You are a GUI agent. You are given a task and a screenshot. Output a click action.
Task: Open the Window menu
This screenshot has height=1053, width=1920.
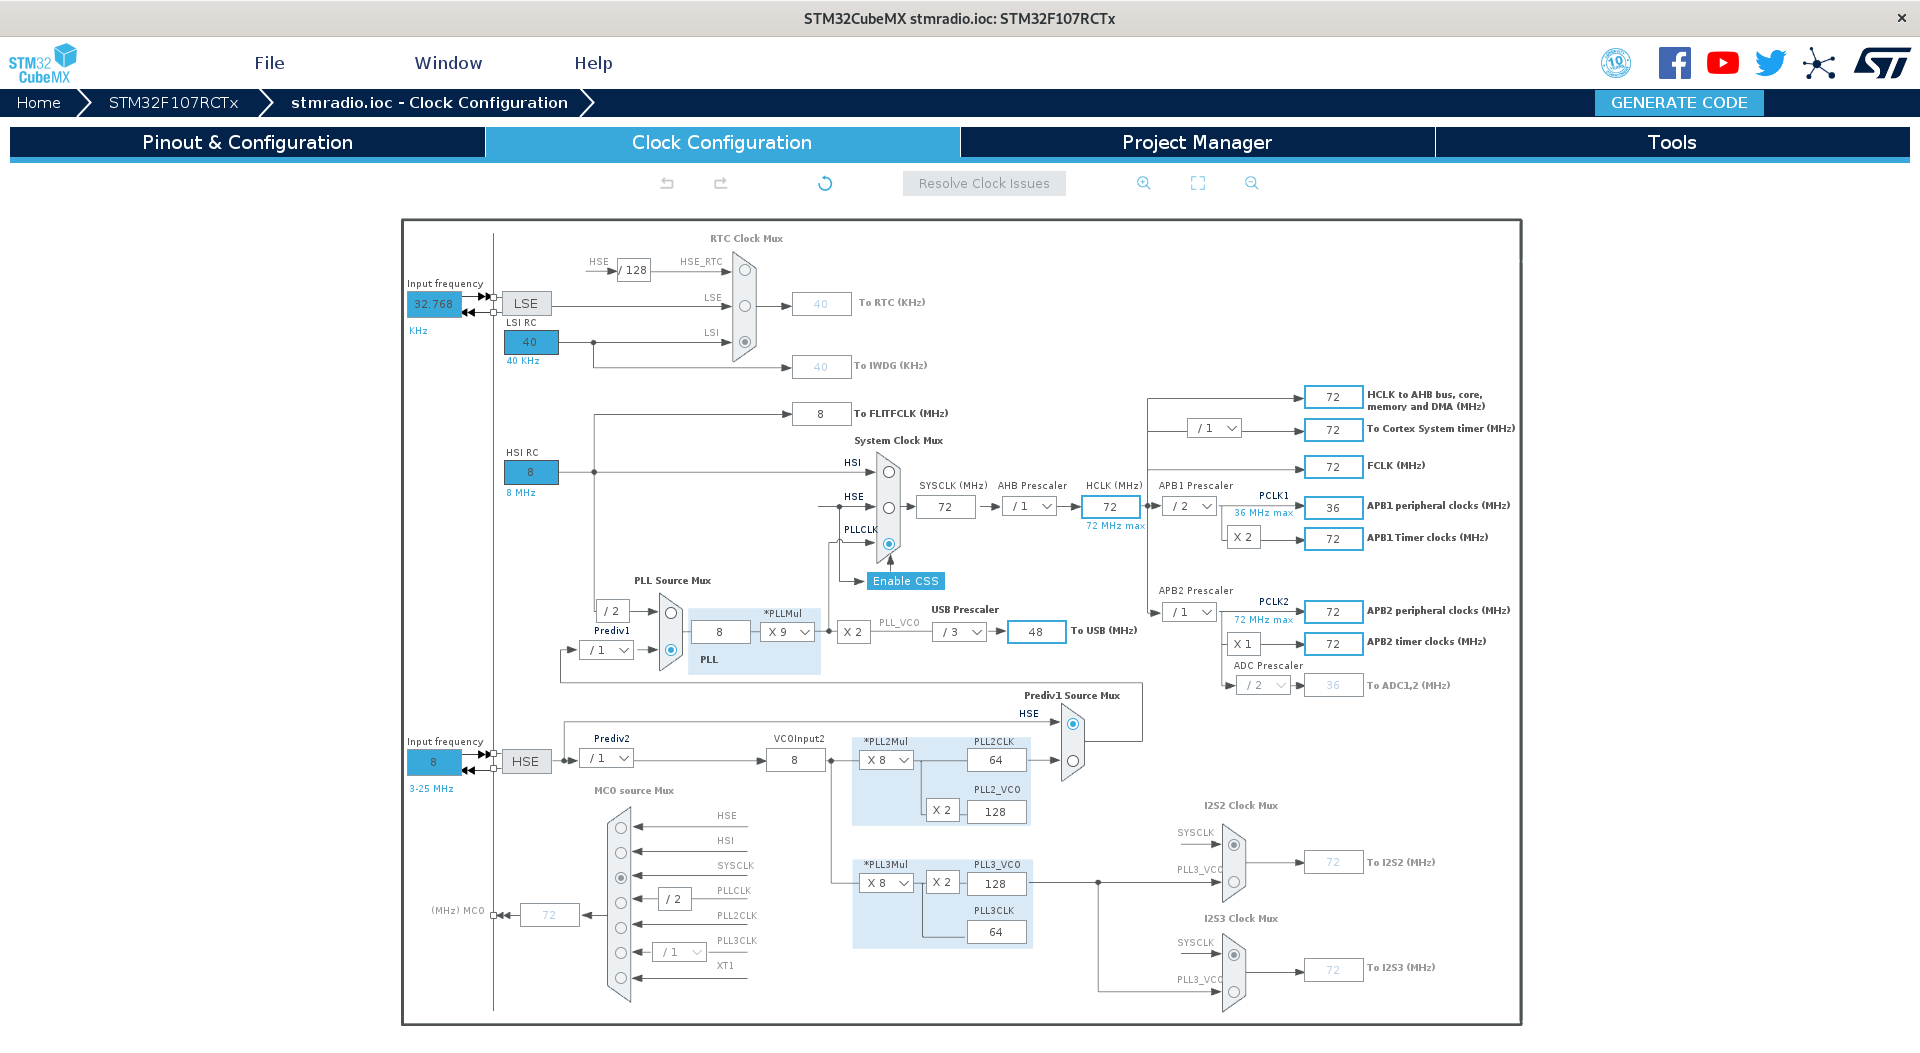click(x=448, y=63)
